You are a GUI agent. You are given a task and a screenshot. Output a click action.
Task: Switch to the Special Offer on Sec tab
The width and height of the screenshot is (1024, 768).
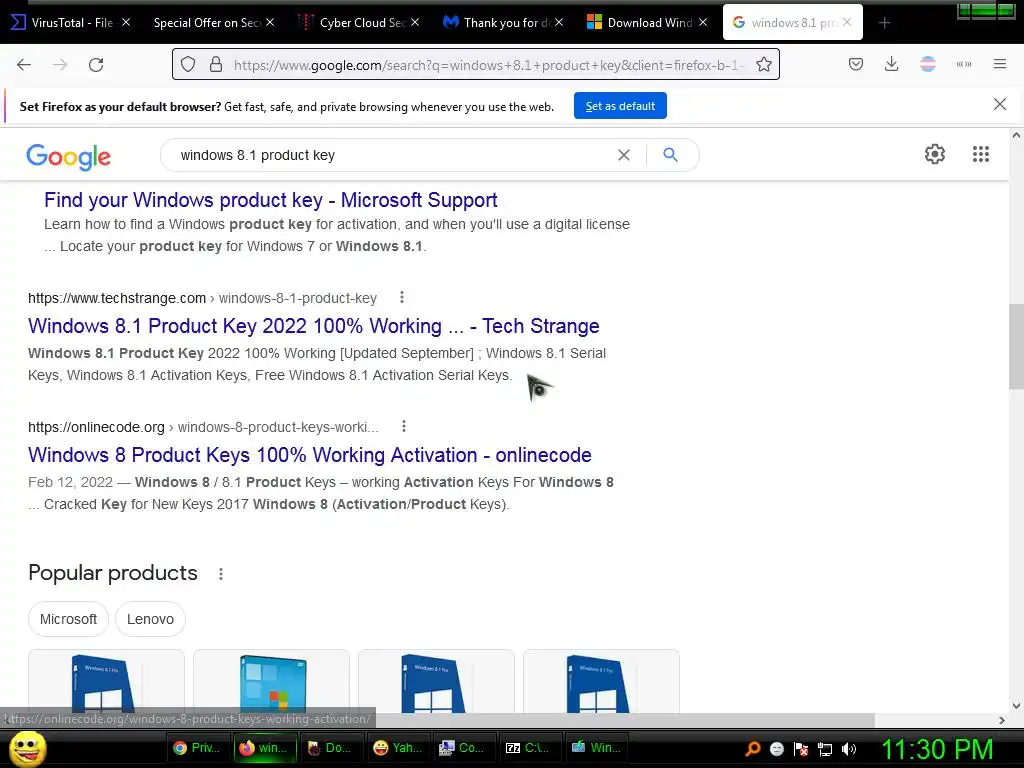point(207,23)
